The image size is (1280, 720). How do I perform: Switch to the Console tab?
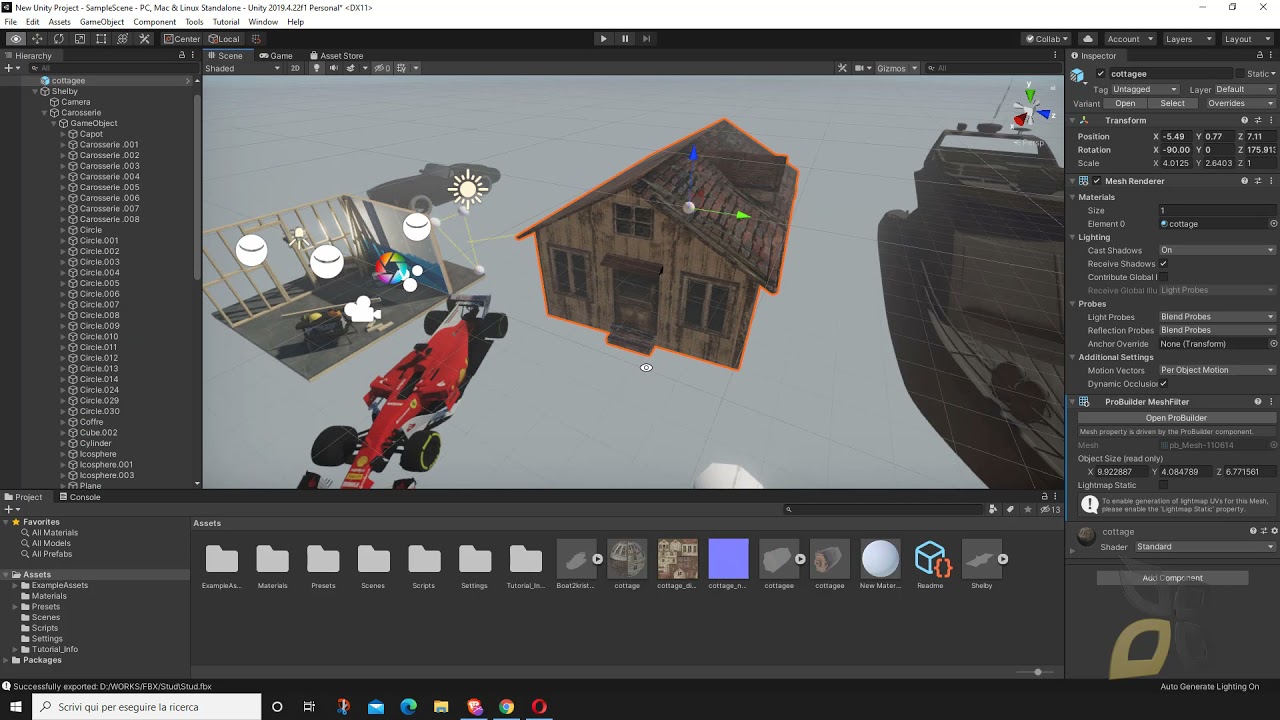tap(79, 497)
